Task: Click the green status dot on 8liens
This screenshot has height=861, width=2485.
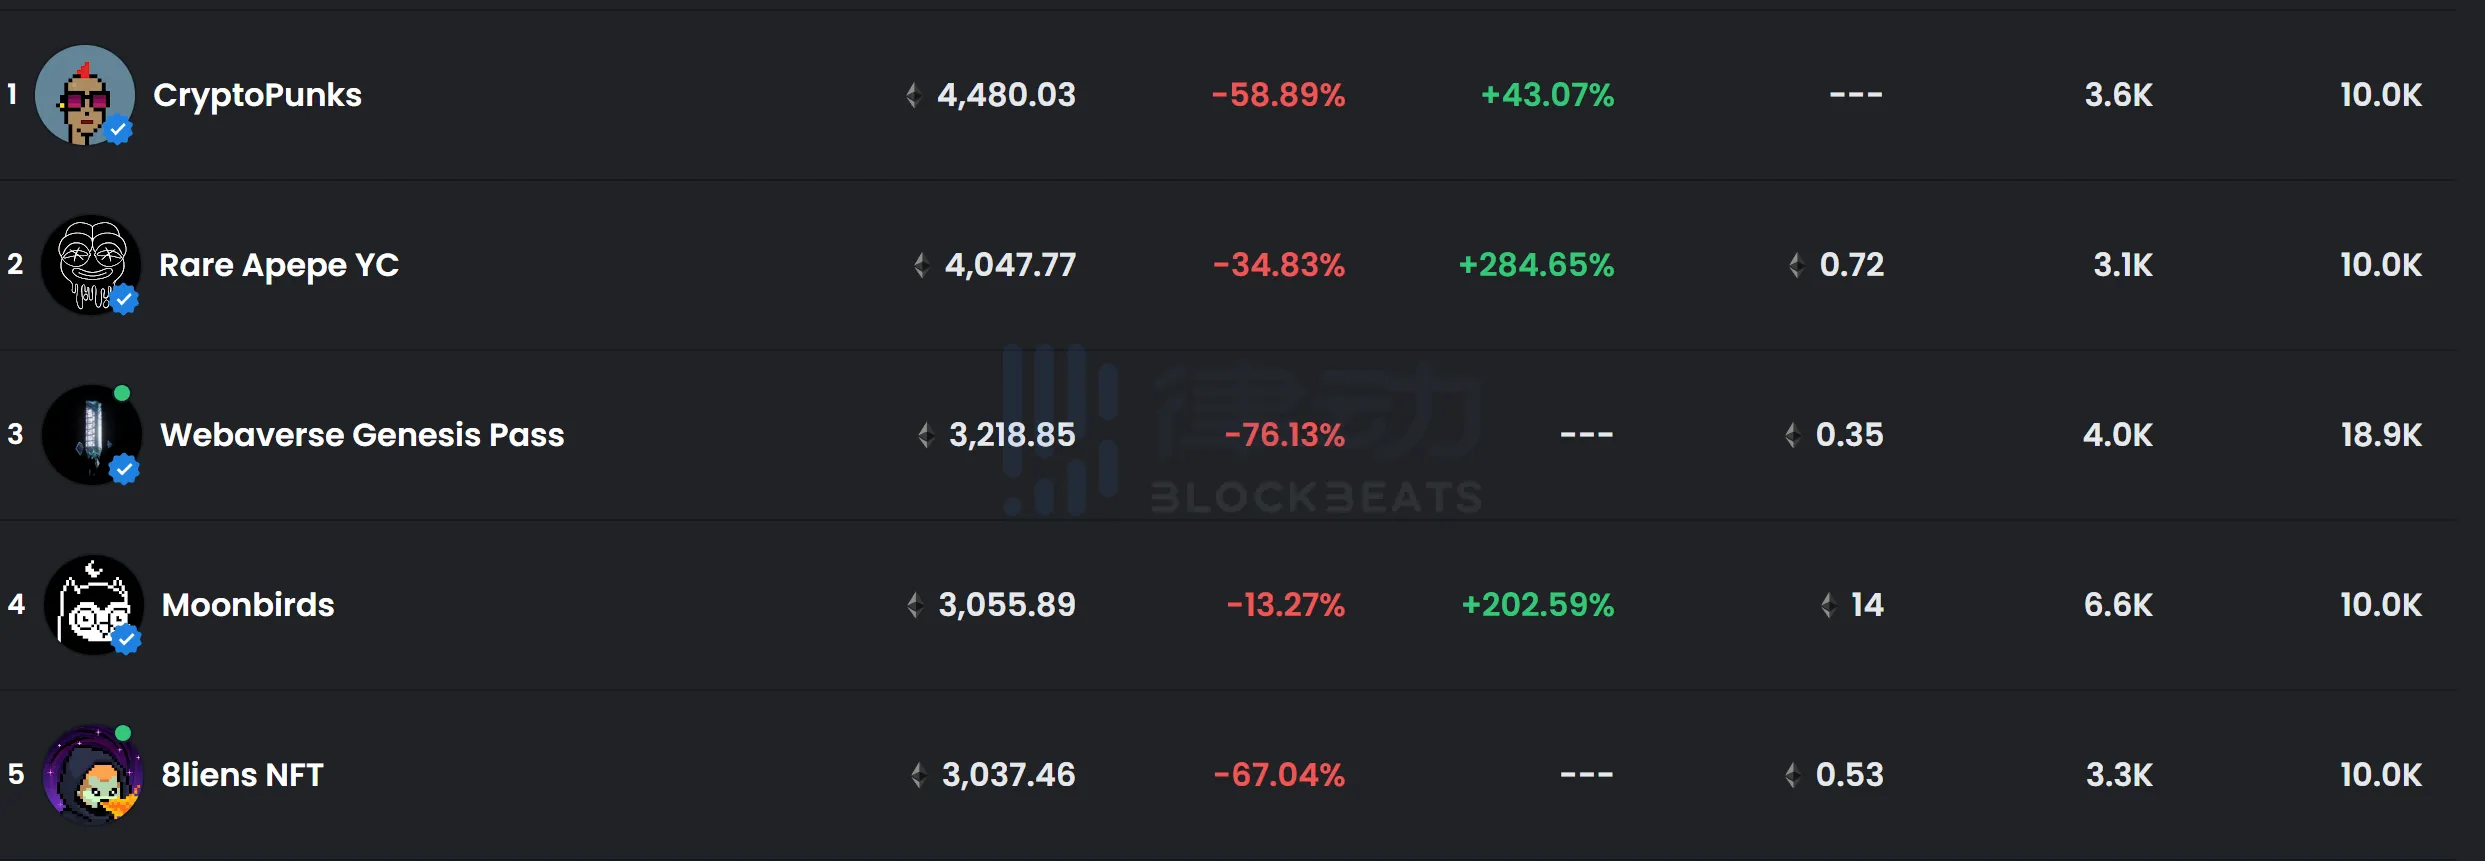Action: point(123,733)
